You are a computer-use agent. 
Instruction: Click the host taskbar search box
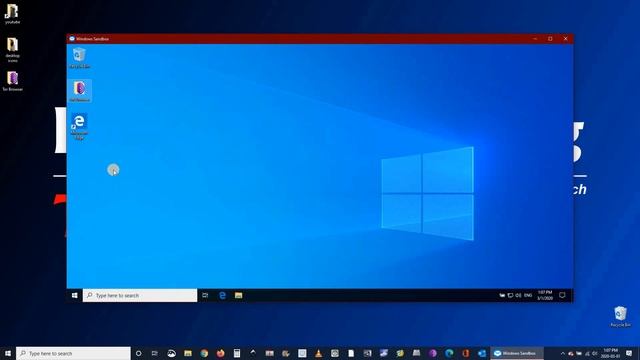73,353
